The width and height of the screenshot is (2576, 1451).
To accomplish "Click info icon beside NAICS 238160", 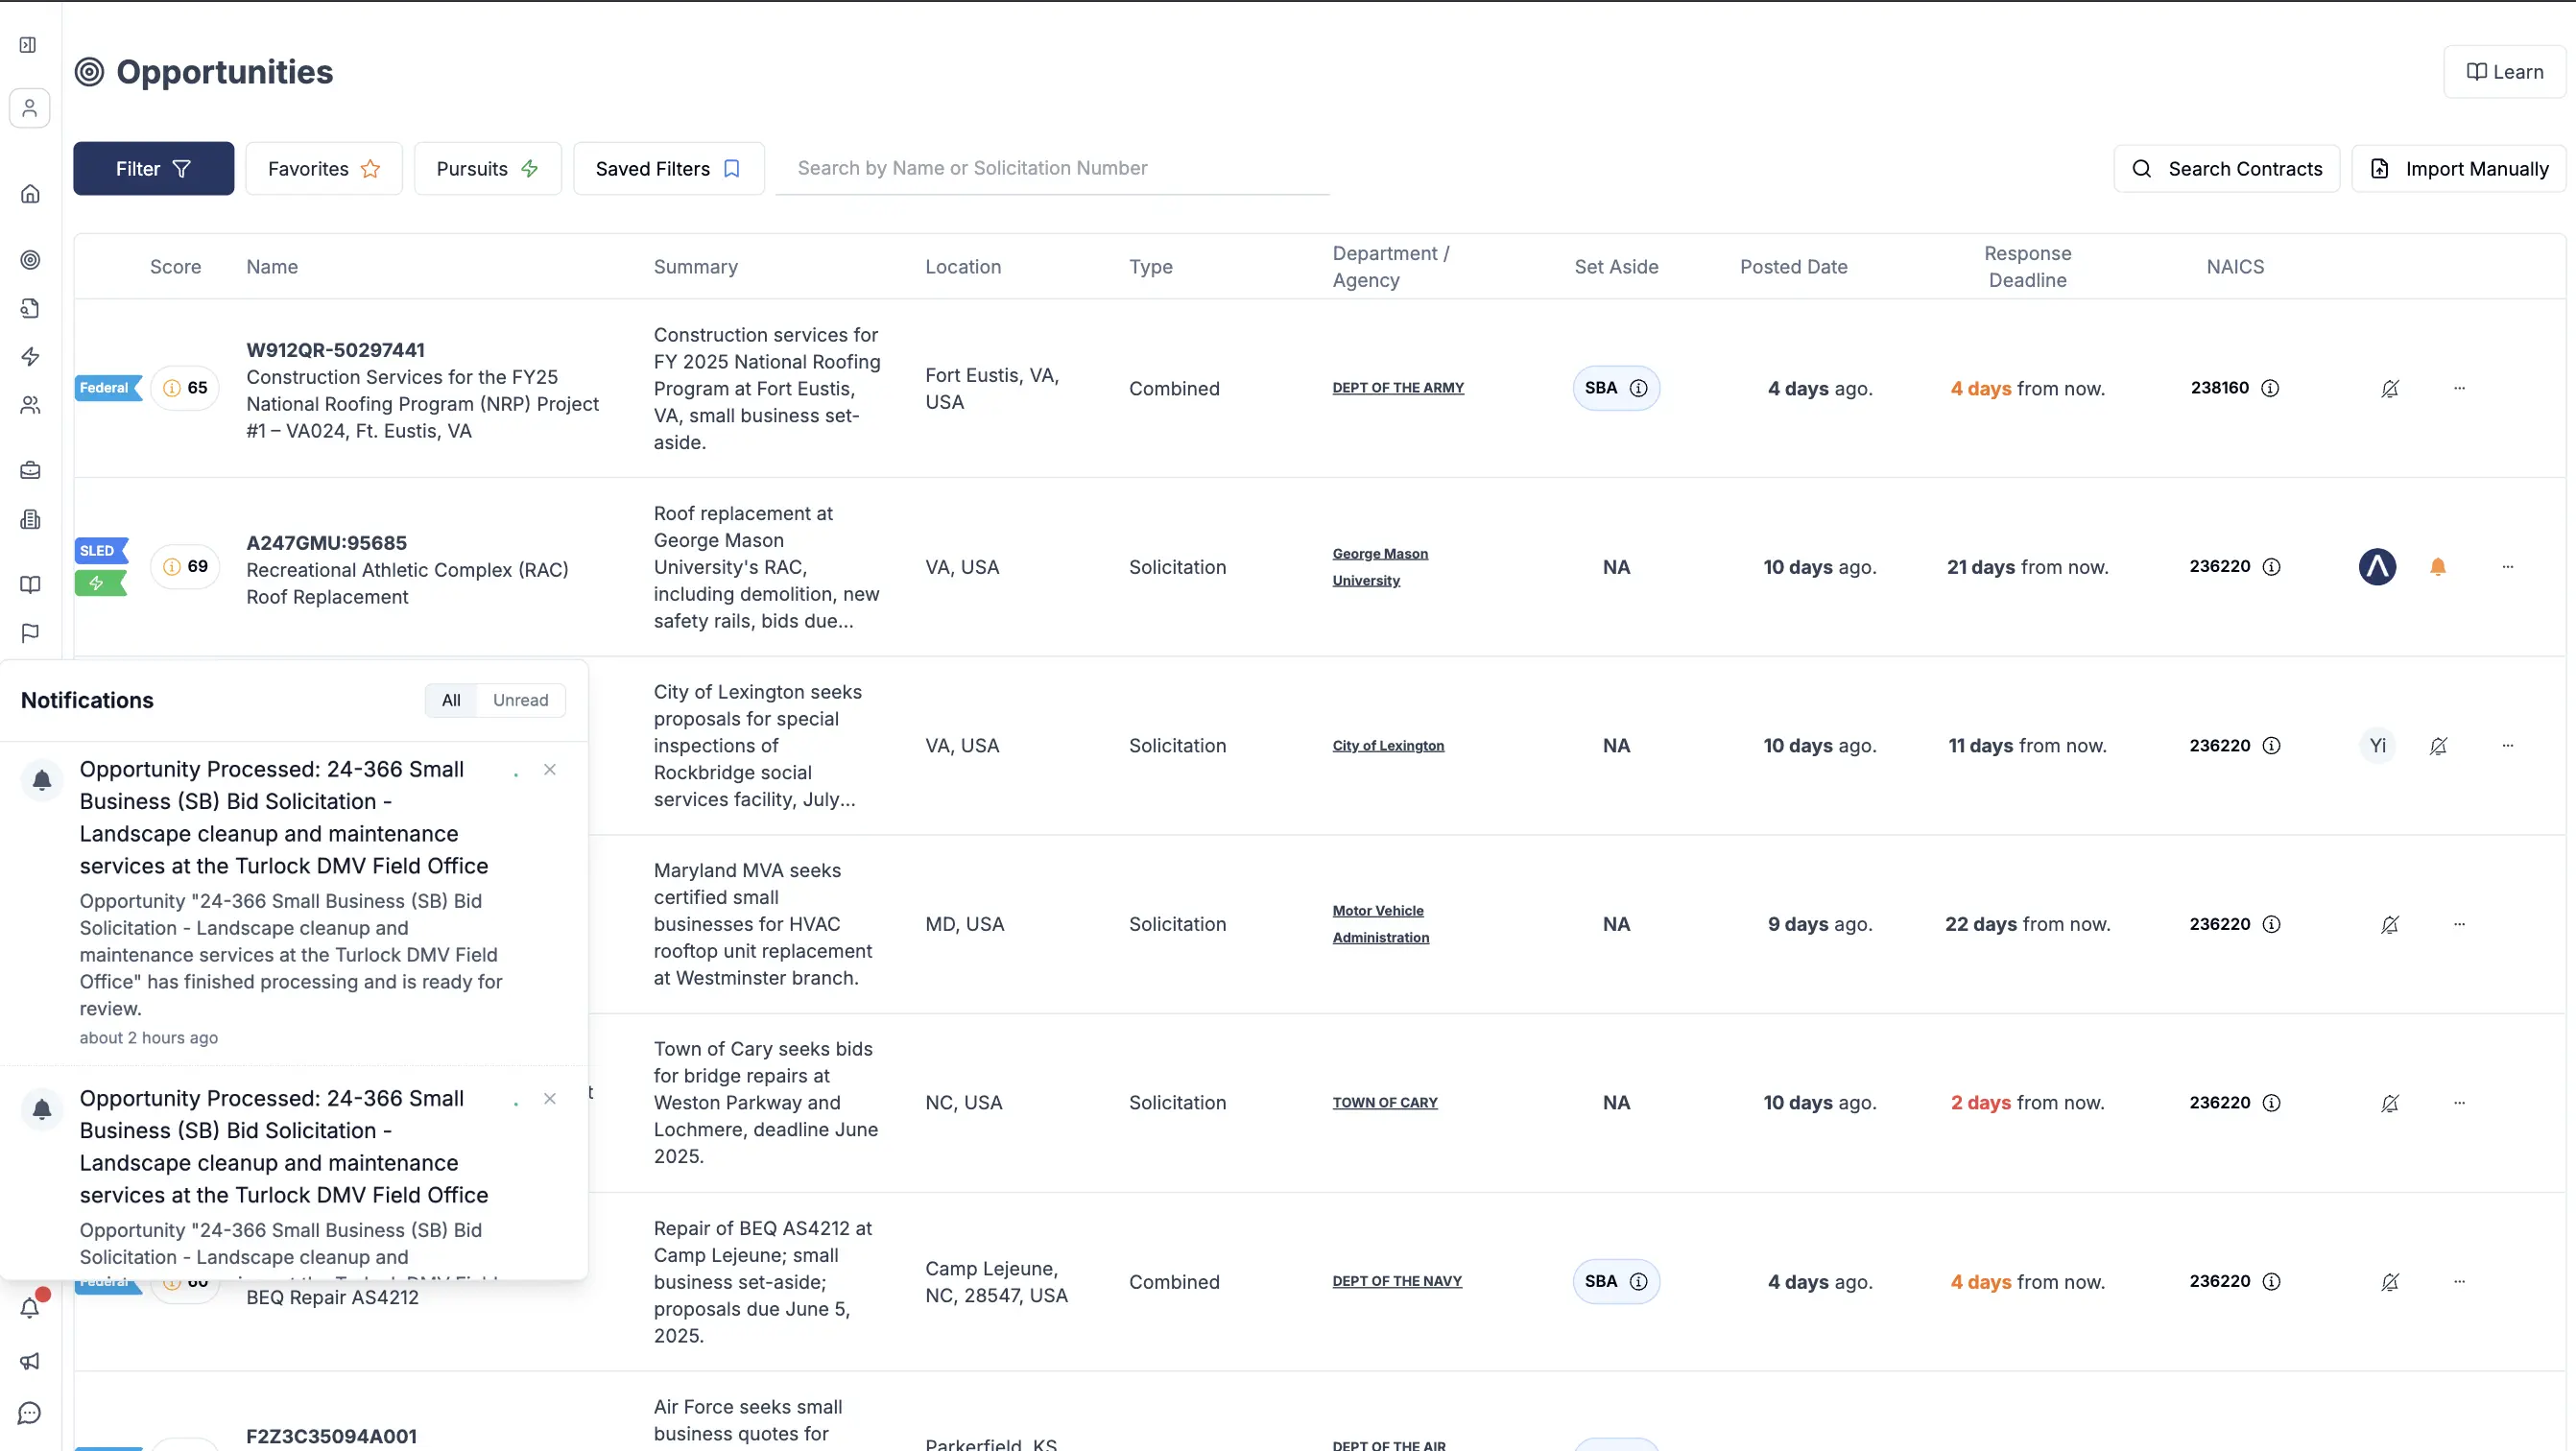I will [2270, 388].
